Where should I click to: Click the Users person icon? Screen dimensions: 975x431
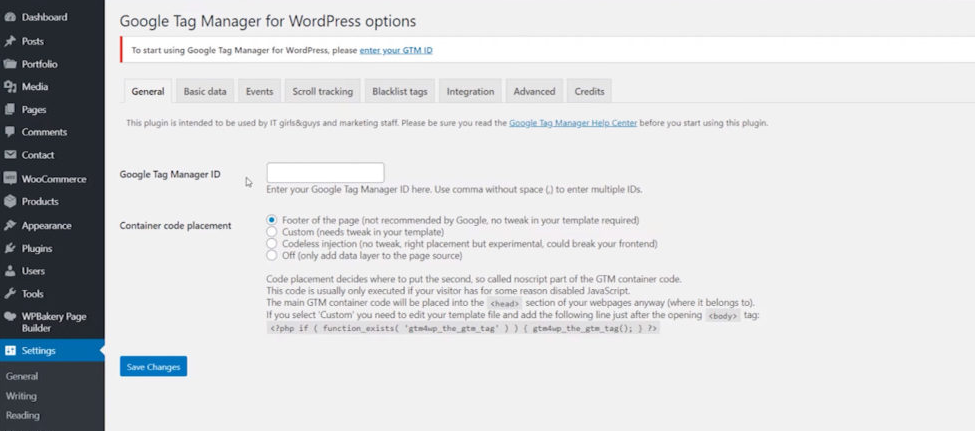point(10,271)
